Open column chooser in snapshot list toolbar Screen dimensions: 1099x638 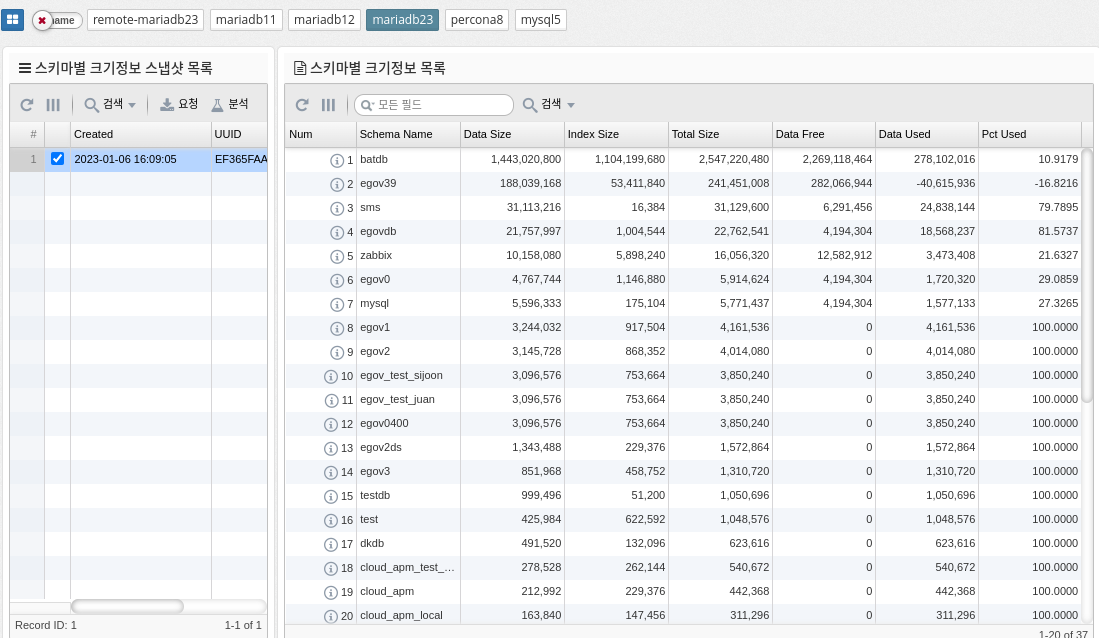(53, 105)
